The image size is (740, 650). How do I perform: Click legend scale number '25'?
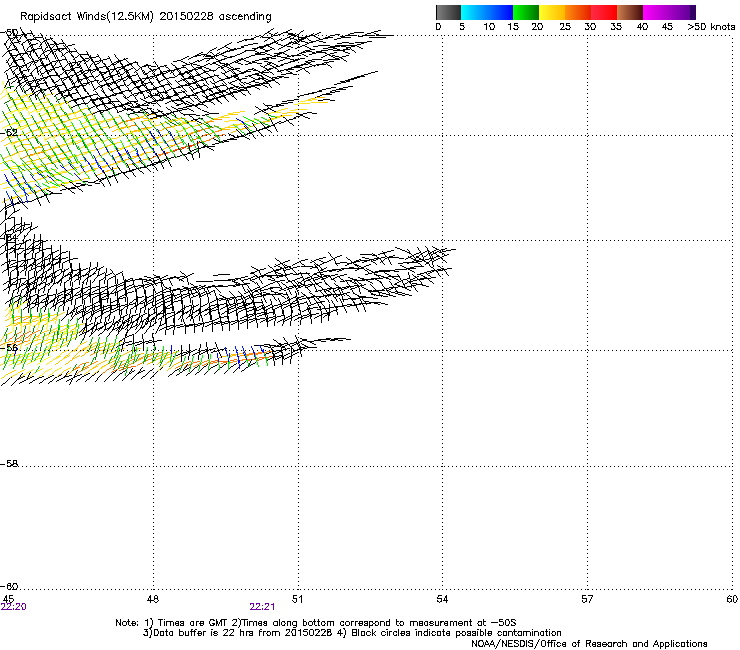pyautogui.click(x=565, y=27)
